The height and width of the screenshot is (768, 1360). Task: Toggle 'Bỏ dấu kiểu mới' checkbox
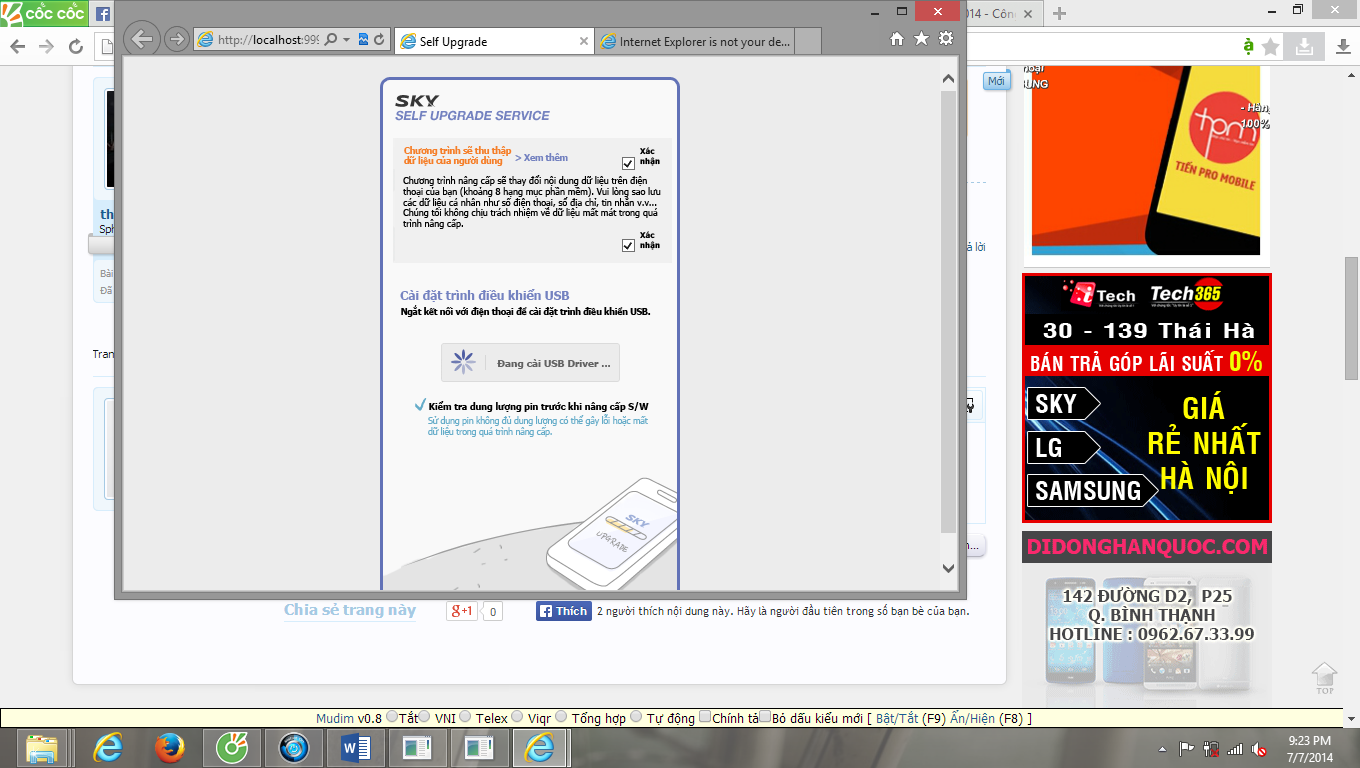coord(765,717)
